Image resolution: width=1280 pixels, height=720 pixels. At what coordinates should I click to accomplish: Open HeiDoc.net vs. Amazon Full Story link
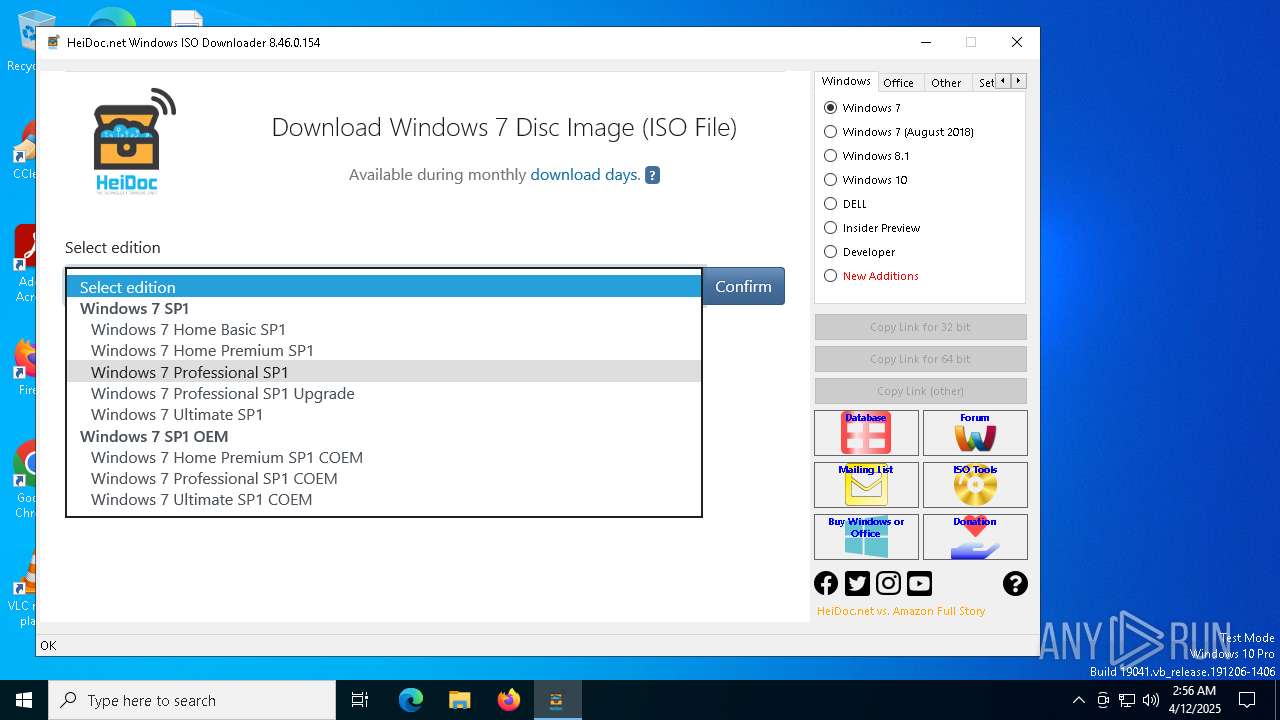click(901, 611)
